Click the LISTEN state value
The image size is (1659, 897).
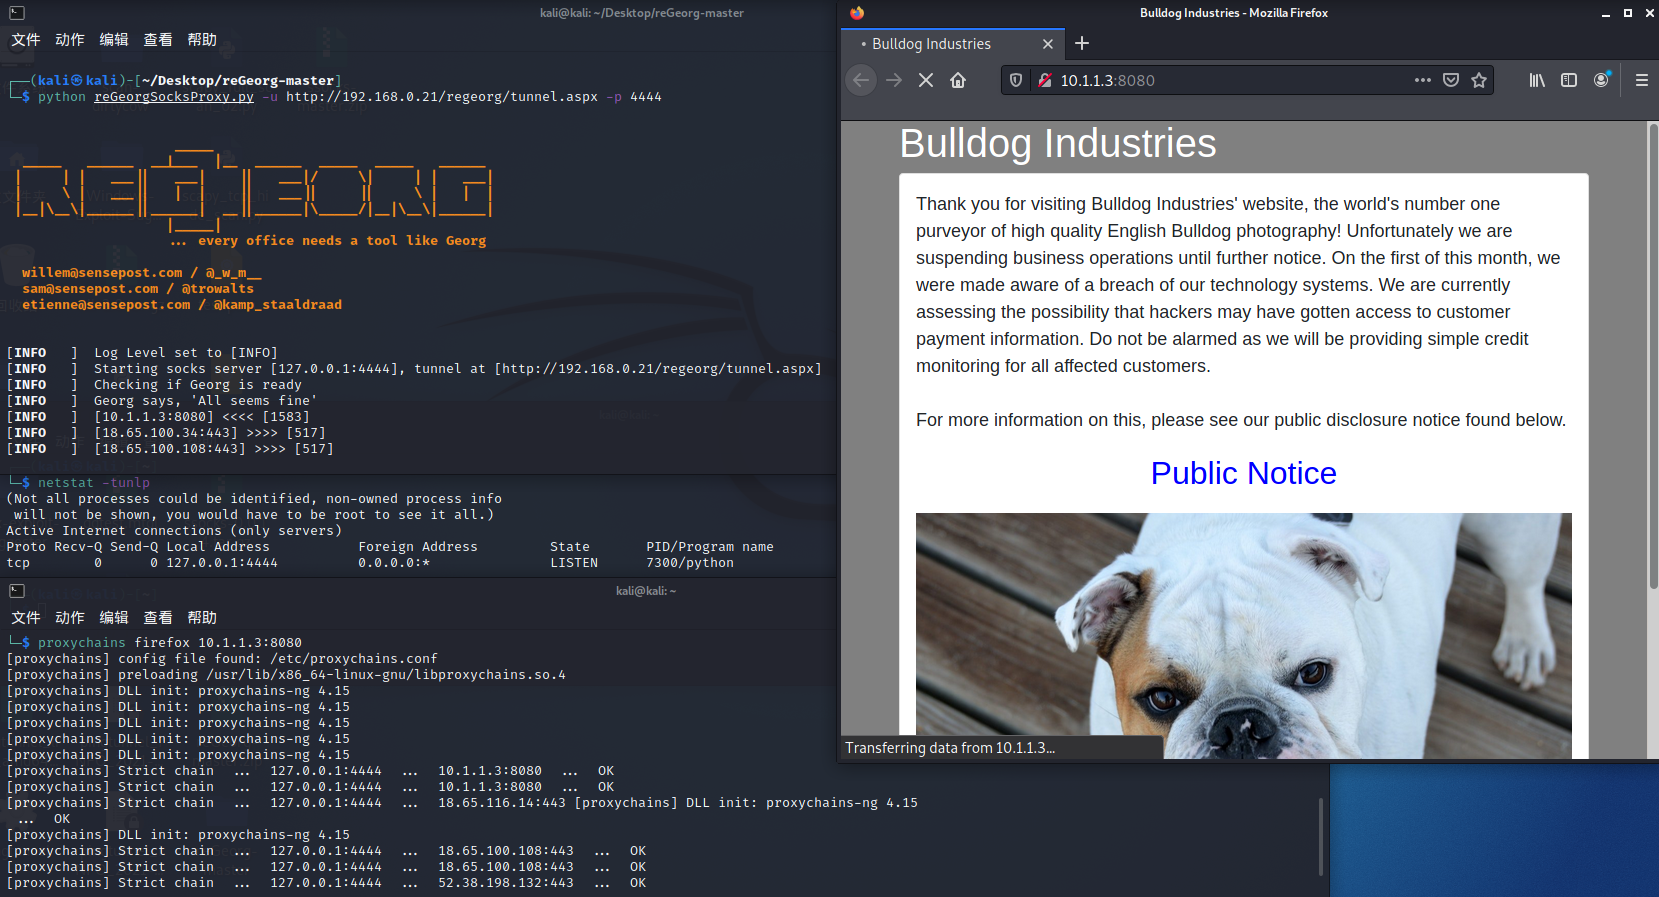pos(574,563)
